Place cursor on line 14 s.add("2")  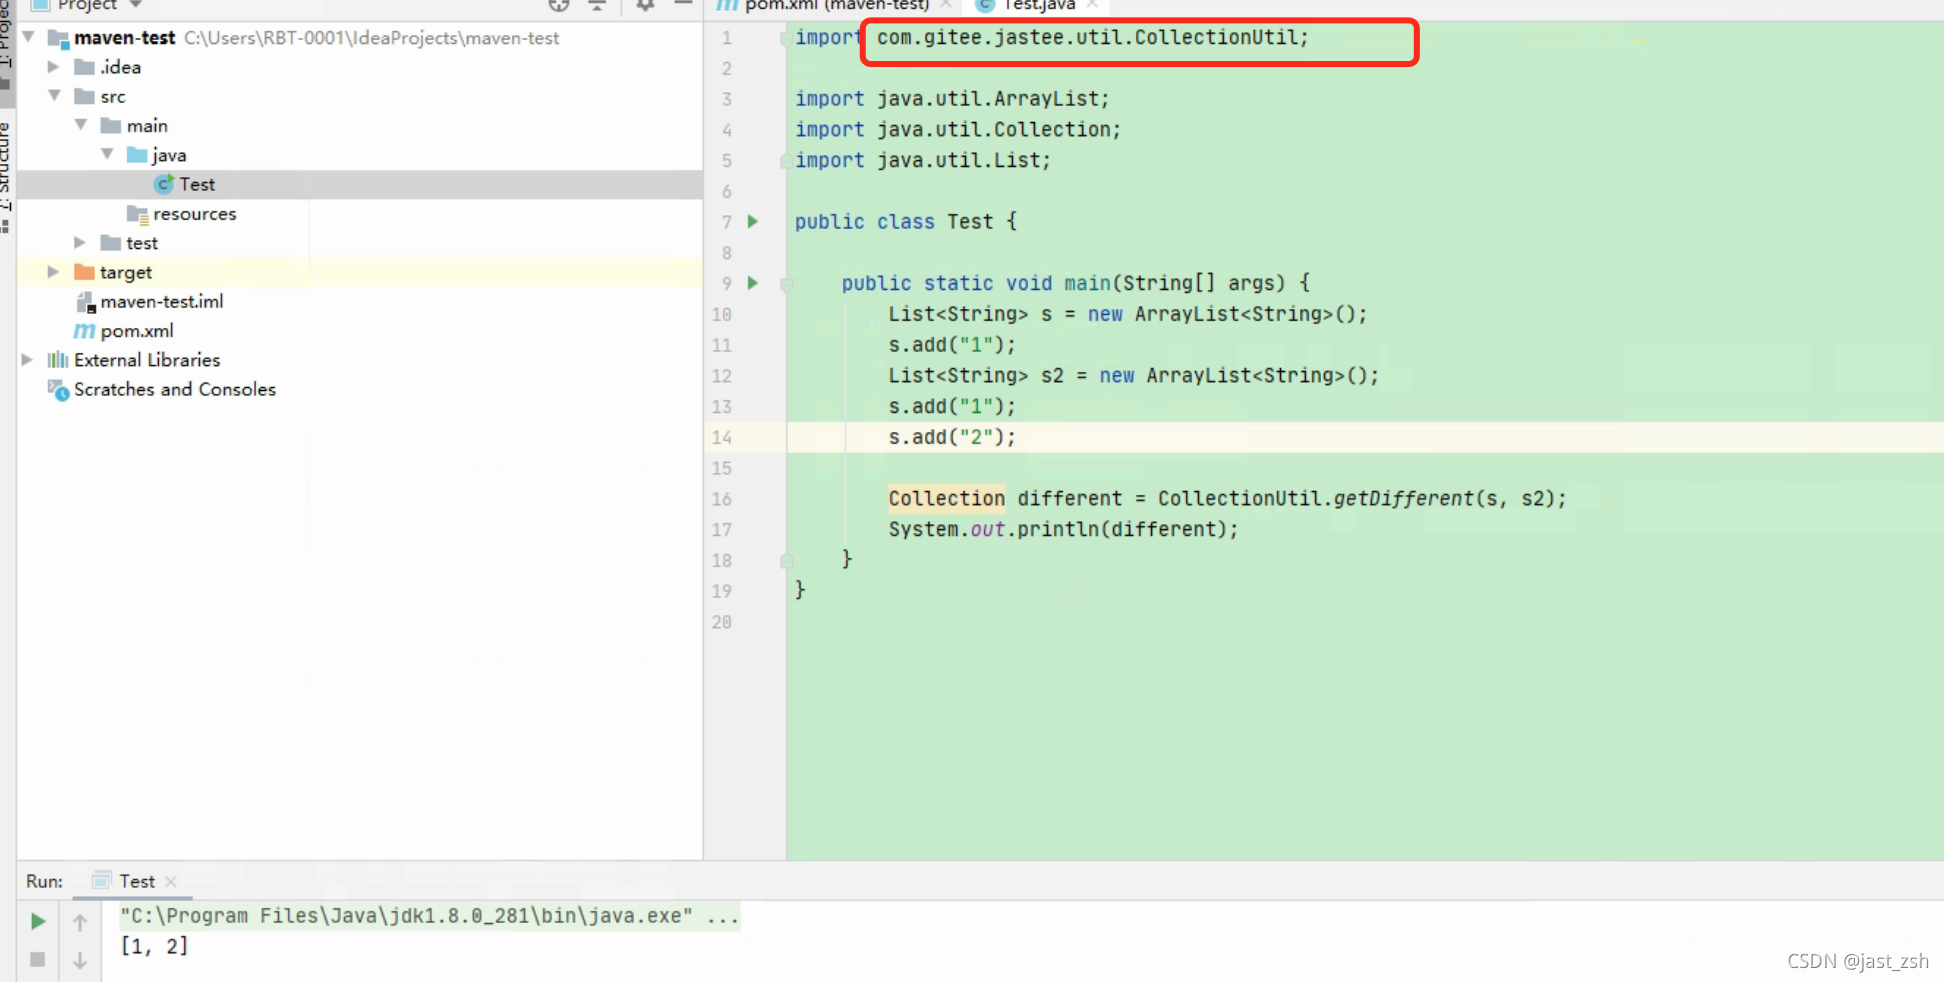coord(952,437)
